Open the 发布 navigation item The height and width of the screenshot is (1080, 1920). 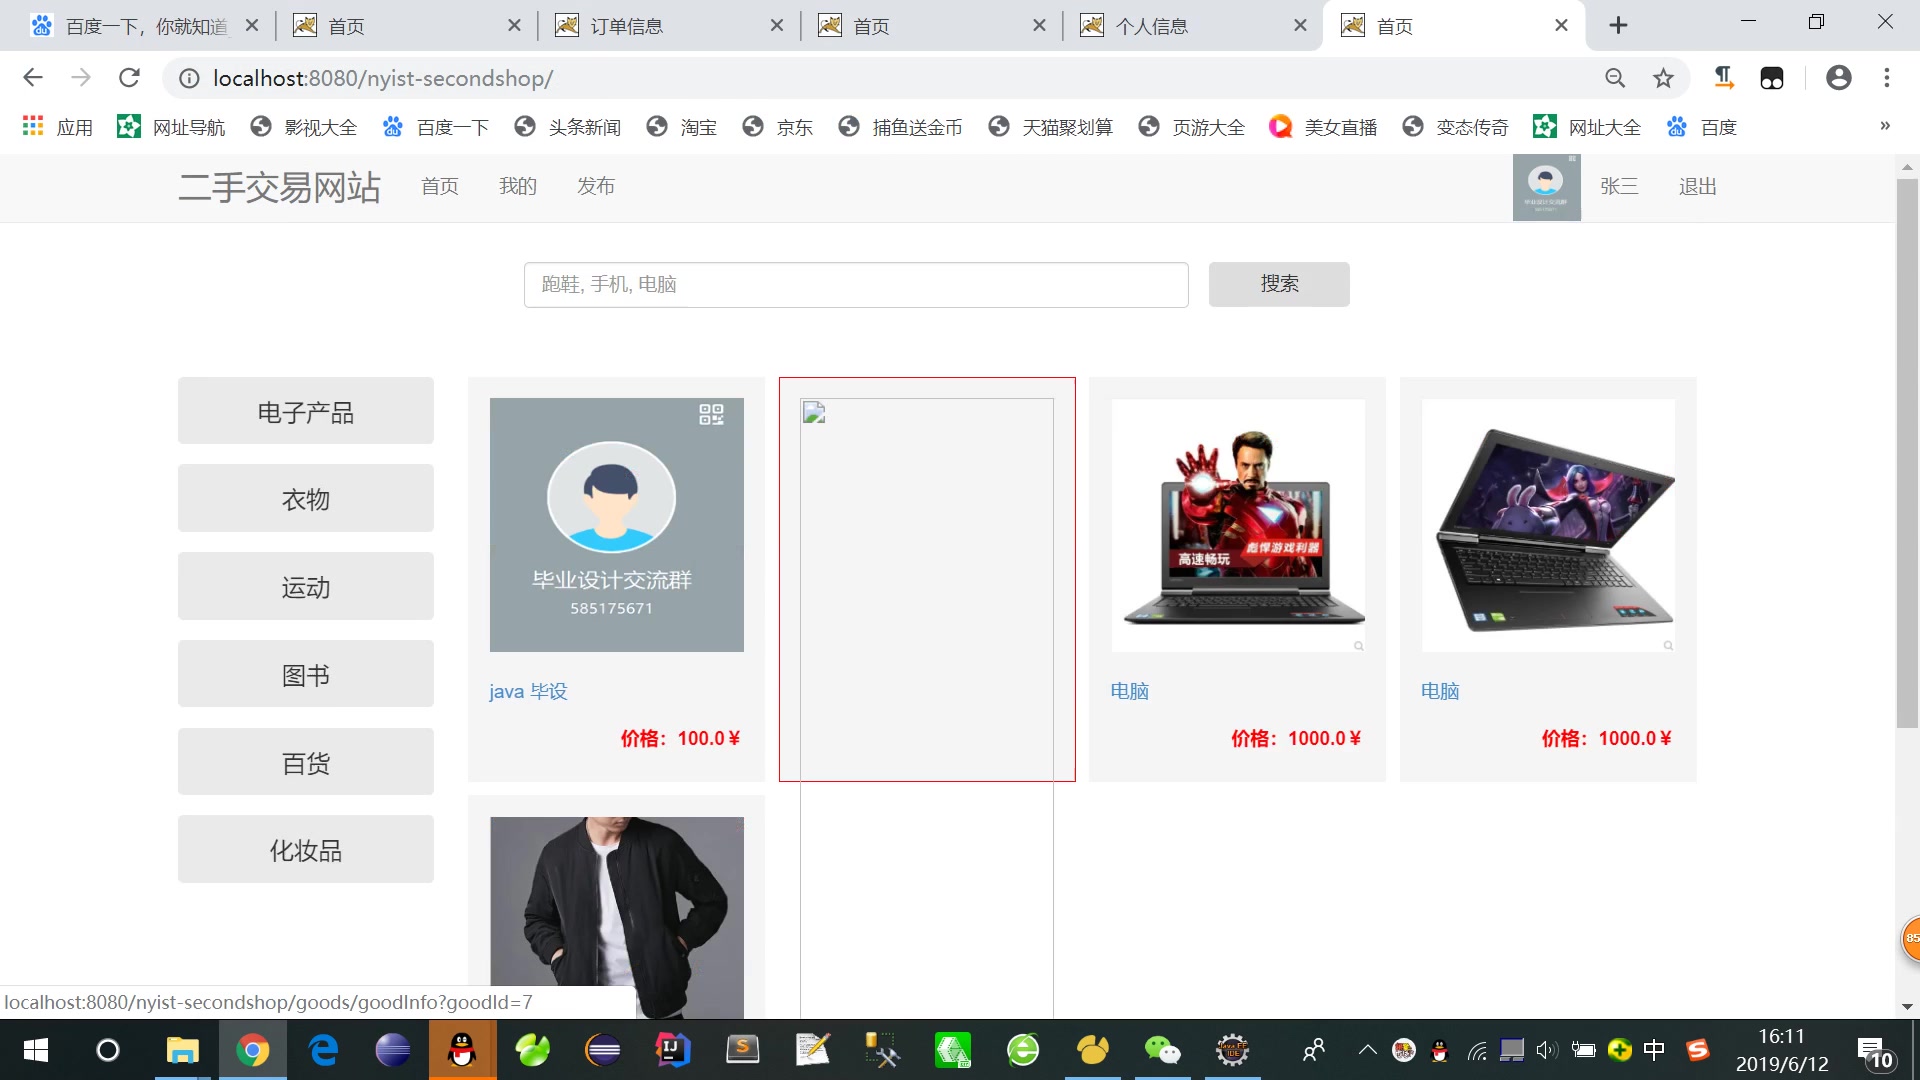coord(595,187)
